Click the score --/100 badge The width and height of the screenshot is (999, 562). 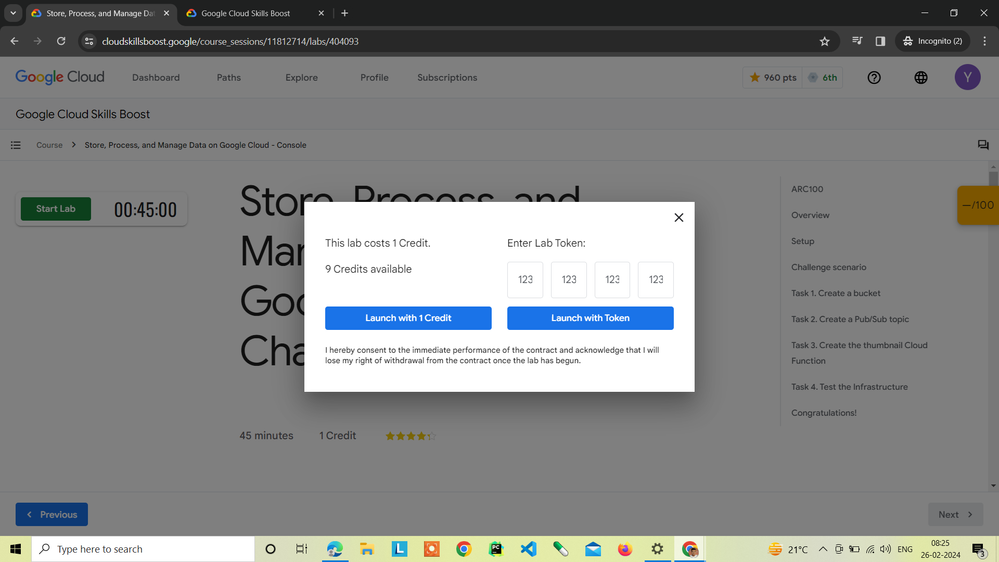(978, 205)
